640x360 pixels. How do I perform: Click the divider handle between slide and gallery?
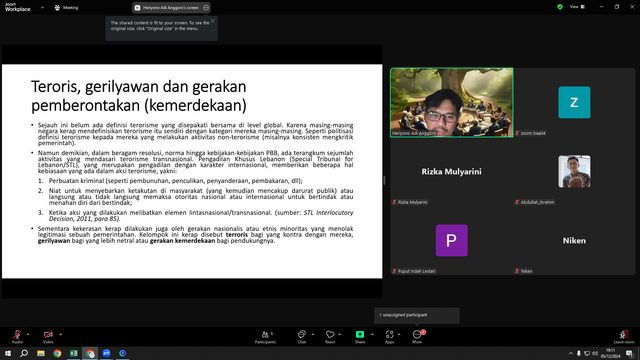tap(384, 180)
